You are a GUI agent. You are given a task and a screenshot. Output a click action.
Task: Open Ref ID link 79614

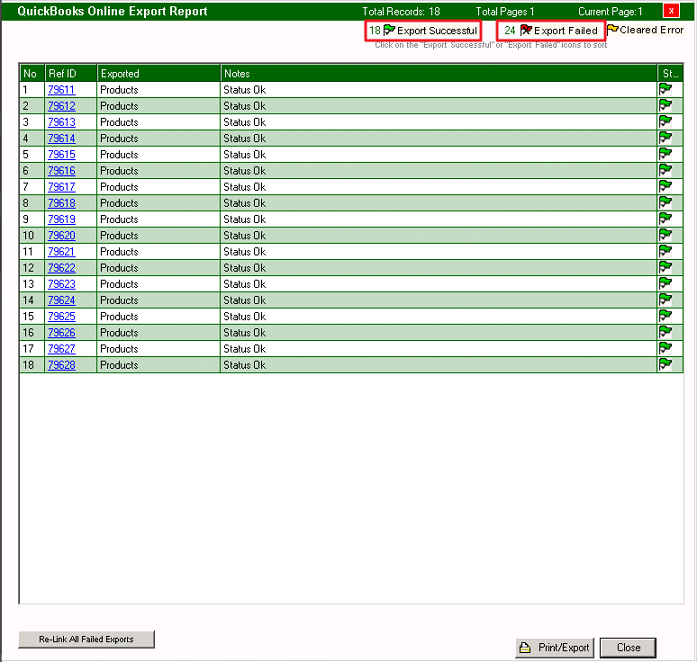pyautogui.click(x=61, y=138)
